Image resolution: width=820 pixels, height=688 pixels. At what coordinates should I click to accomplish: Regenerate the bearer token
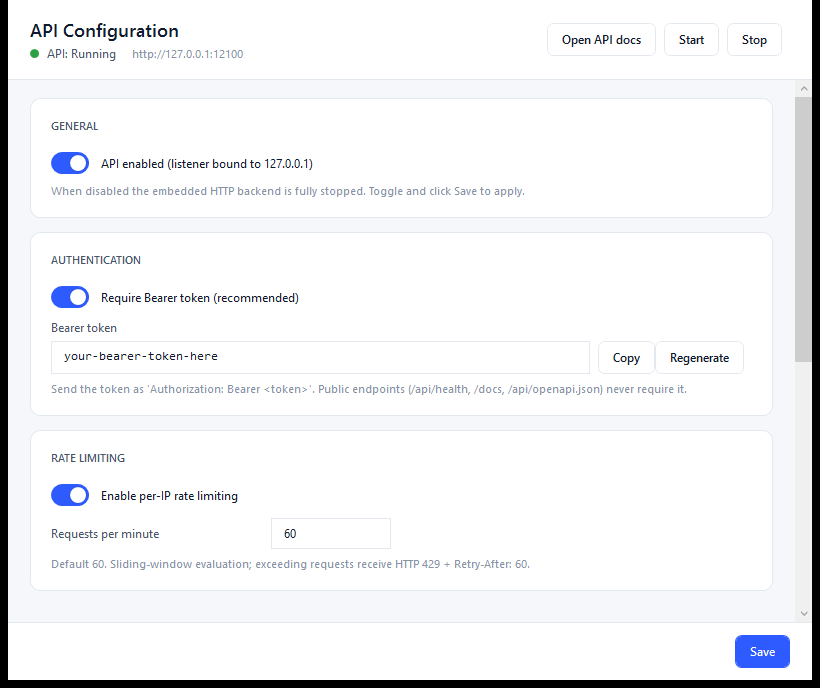699,358
